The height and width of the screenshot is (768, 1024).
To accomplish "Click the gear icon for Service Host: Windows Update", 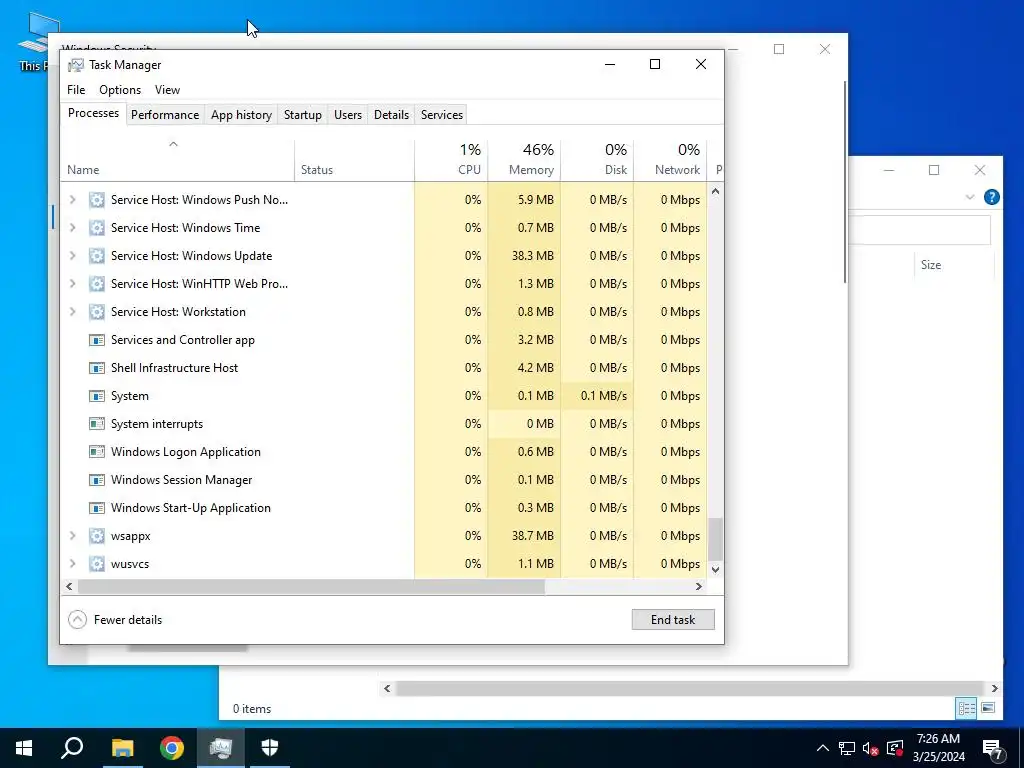I will click(97, 256).
